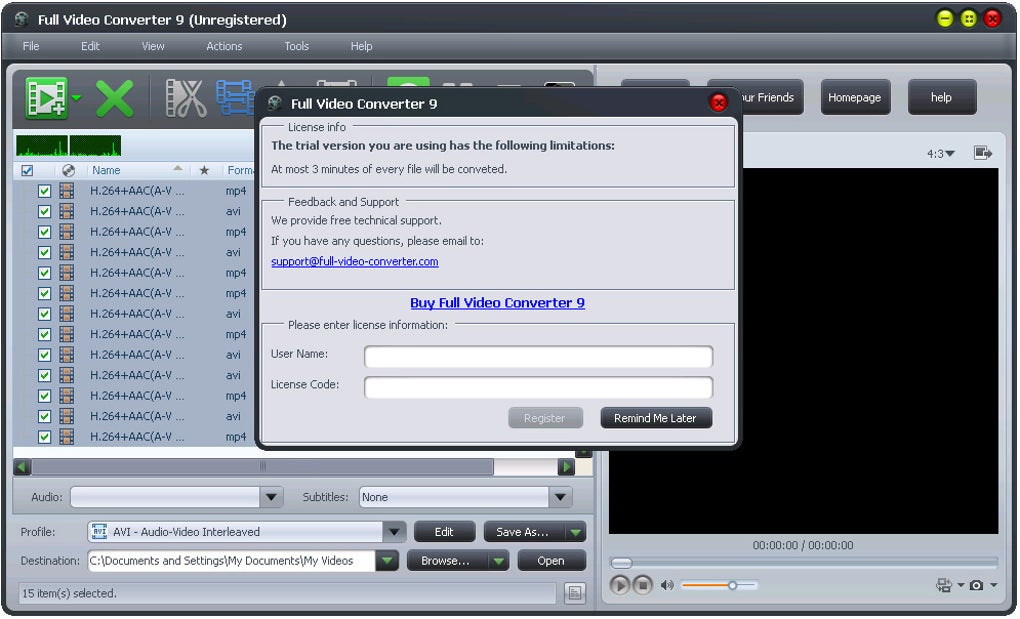Expand the Profile dropdown list
The width and height of the screenshot is (1020, 619).
(394, 532)
